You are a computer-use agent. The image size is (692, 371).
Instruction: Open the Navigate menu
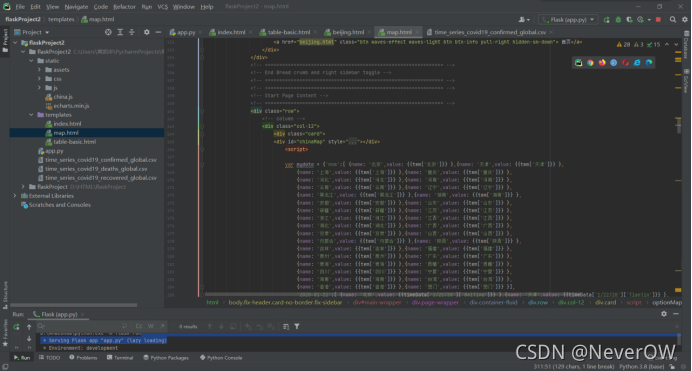pyautogui.click(x=76, y=7)
